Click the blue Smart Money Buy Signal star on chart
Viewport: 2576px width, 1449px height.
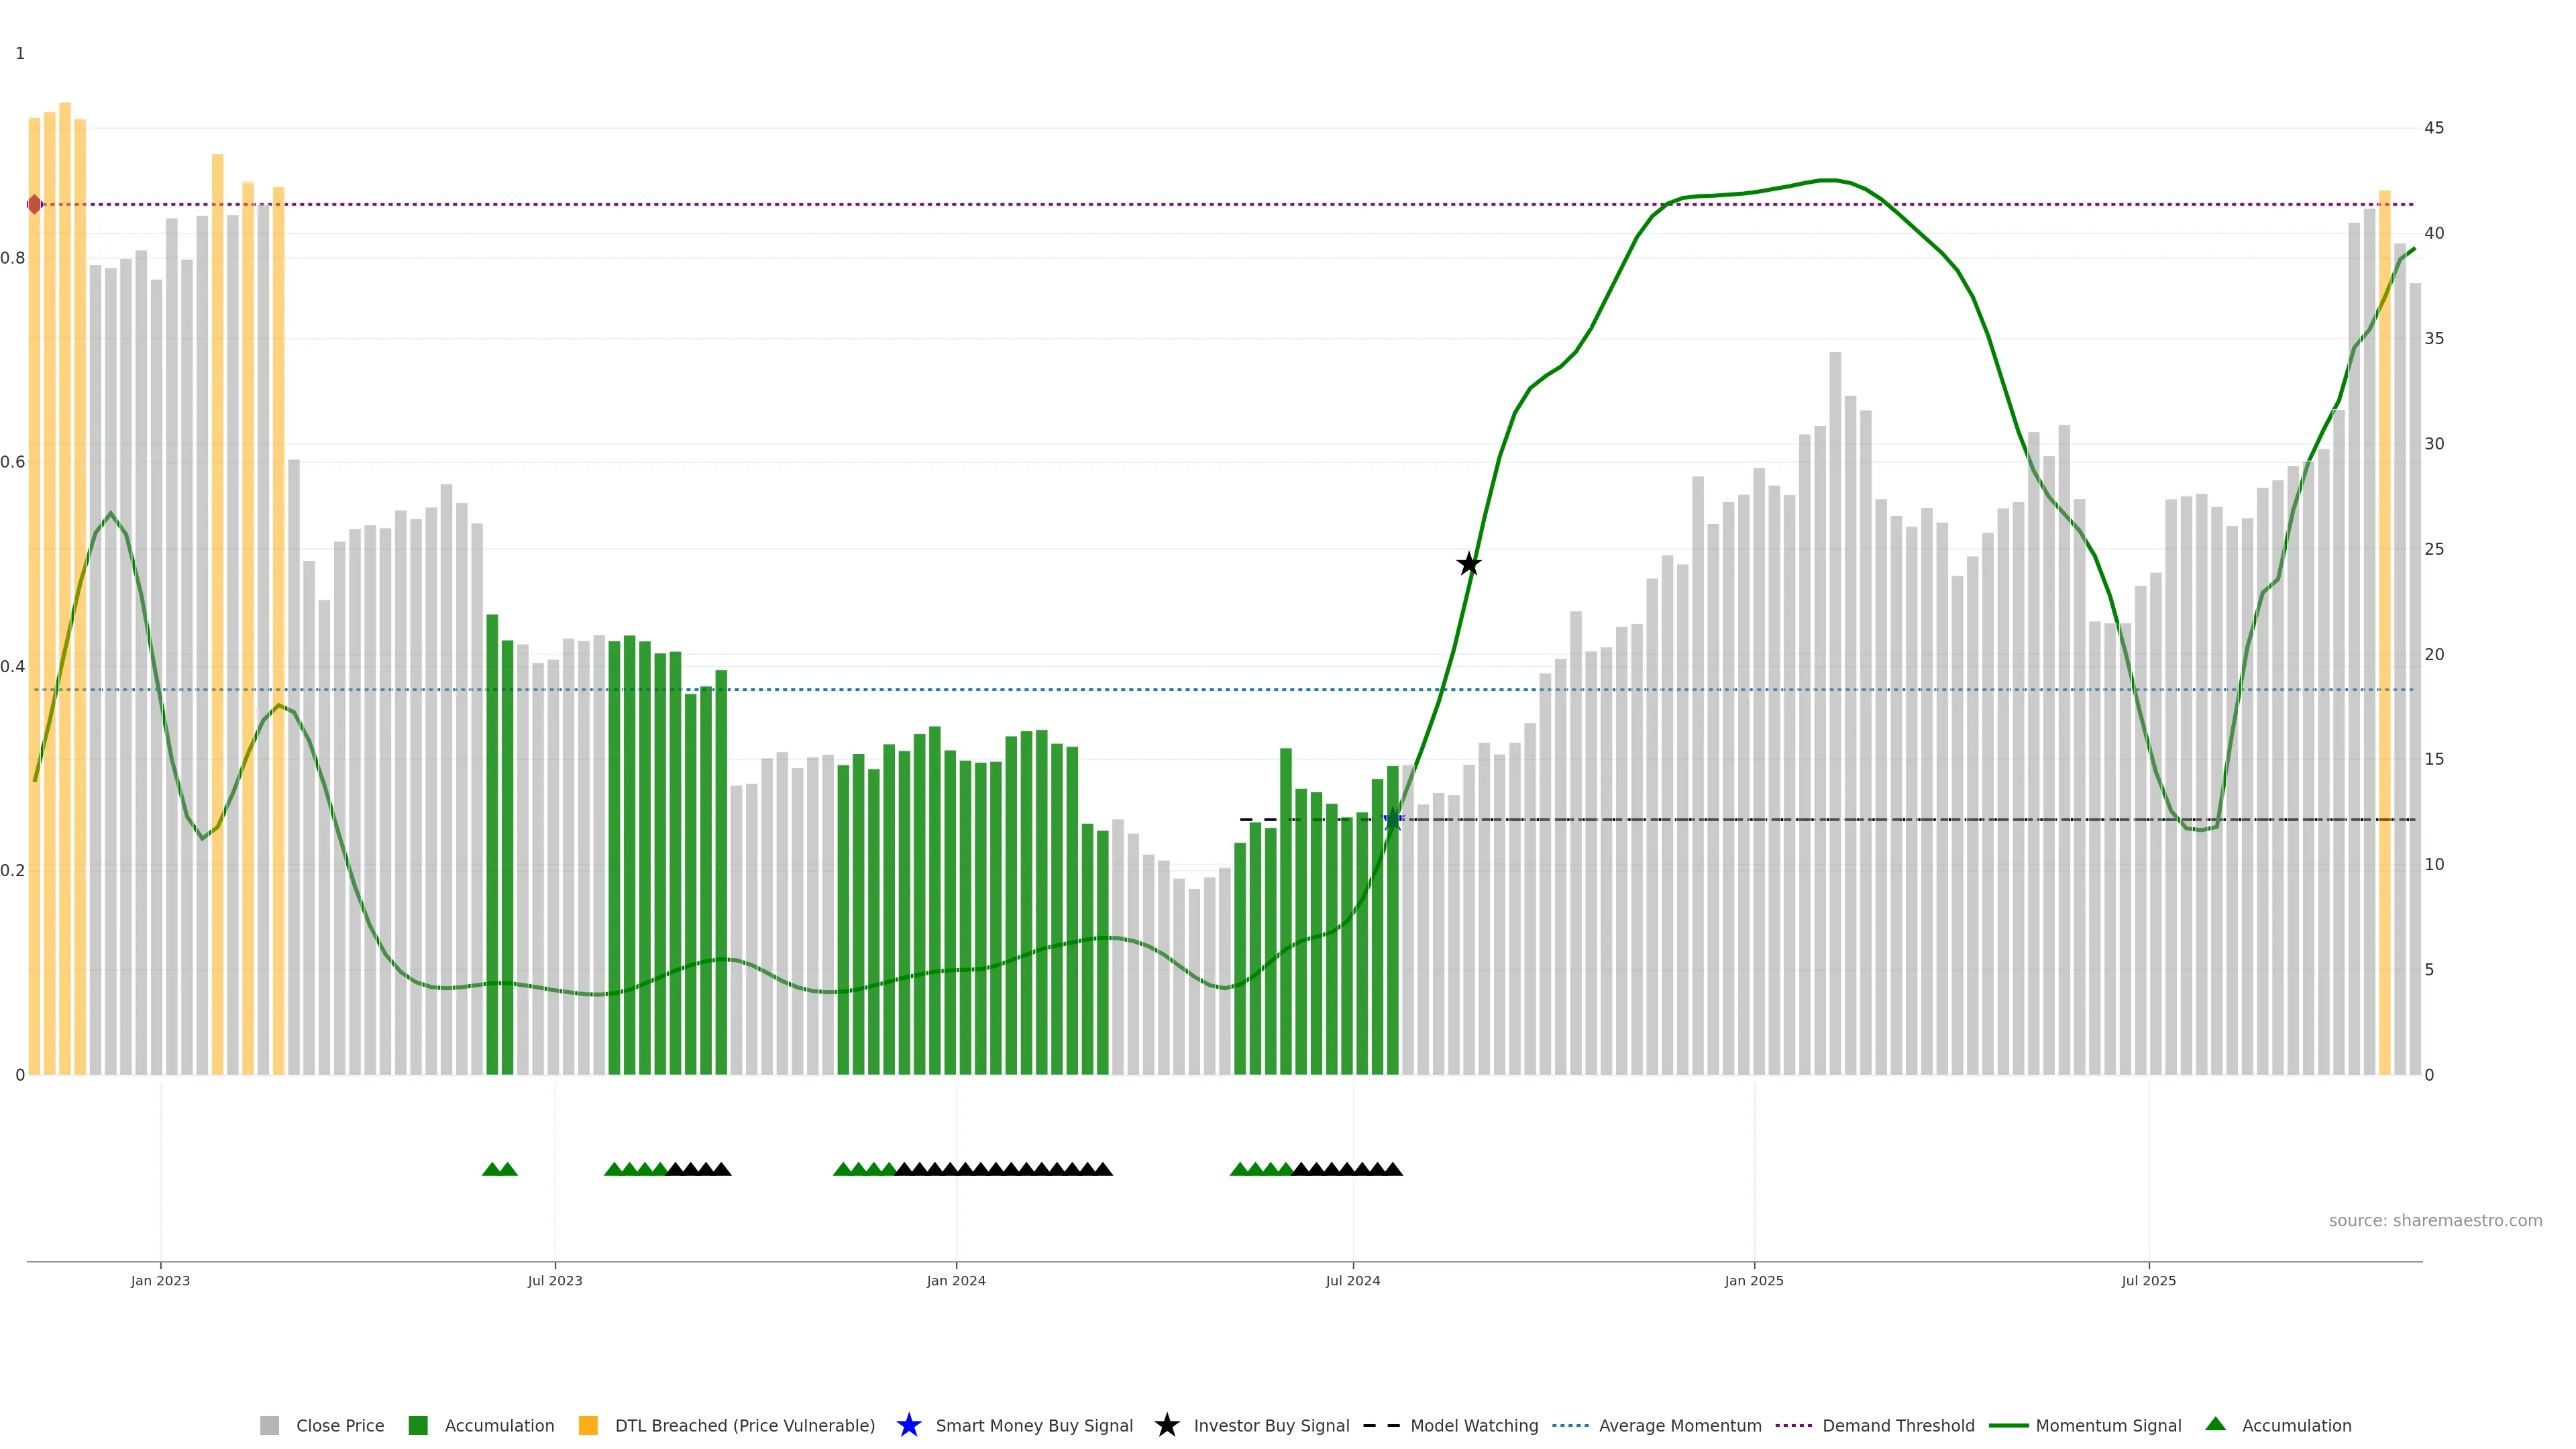tap(1393, 820)
